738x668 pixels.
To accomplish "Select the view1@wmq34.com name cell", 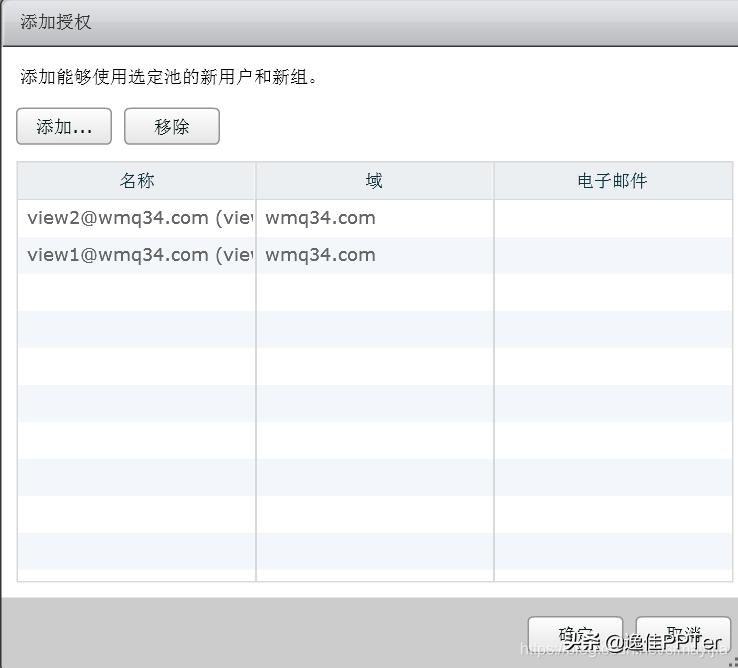I will pyautogui.click(x=136, y=255).
